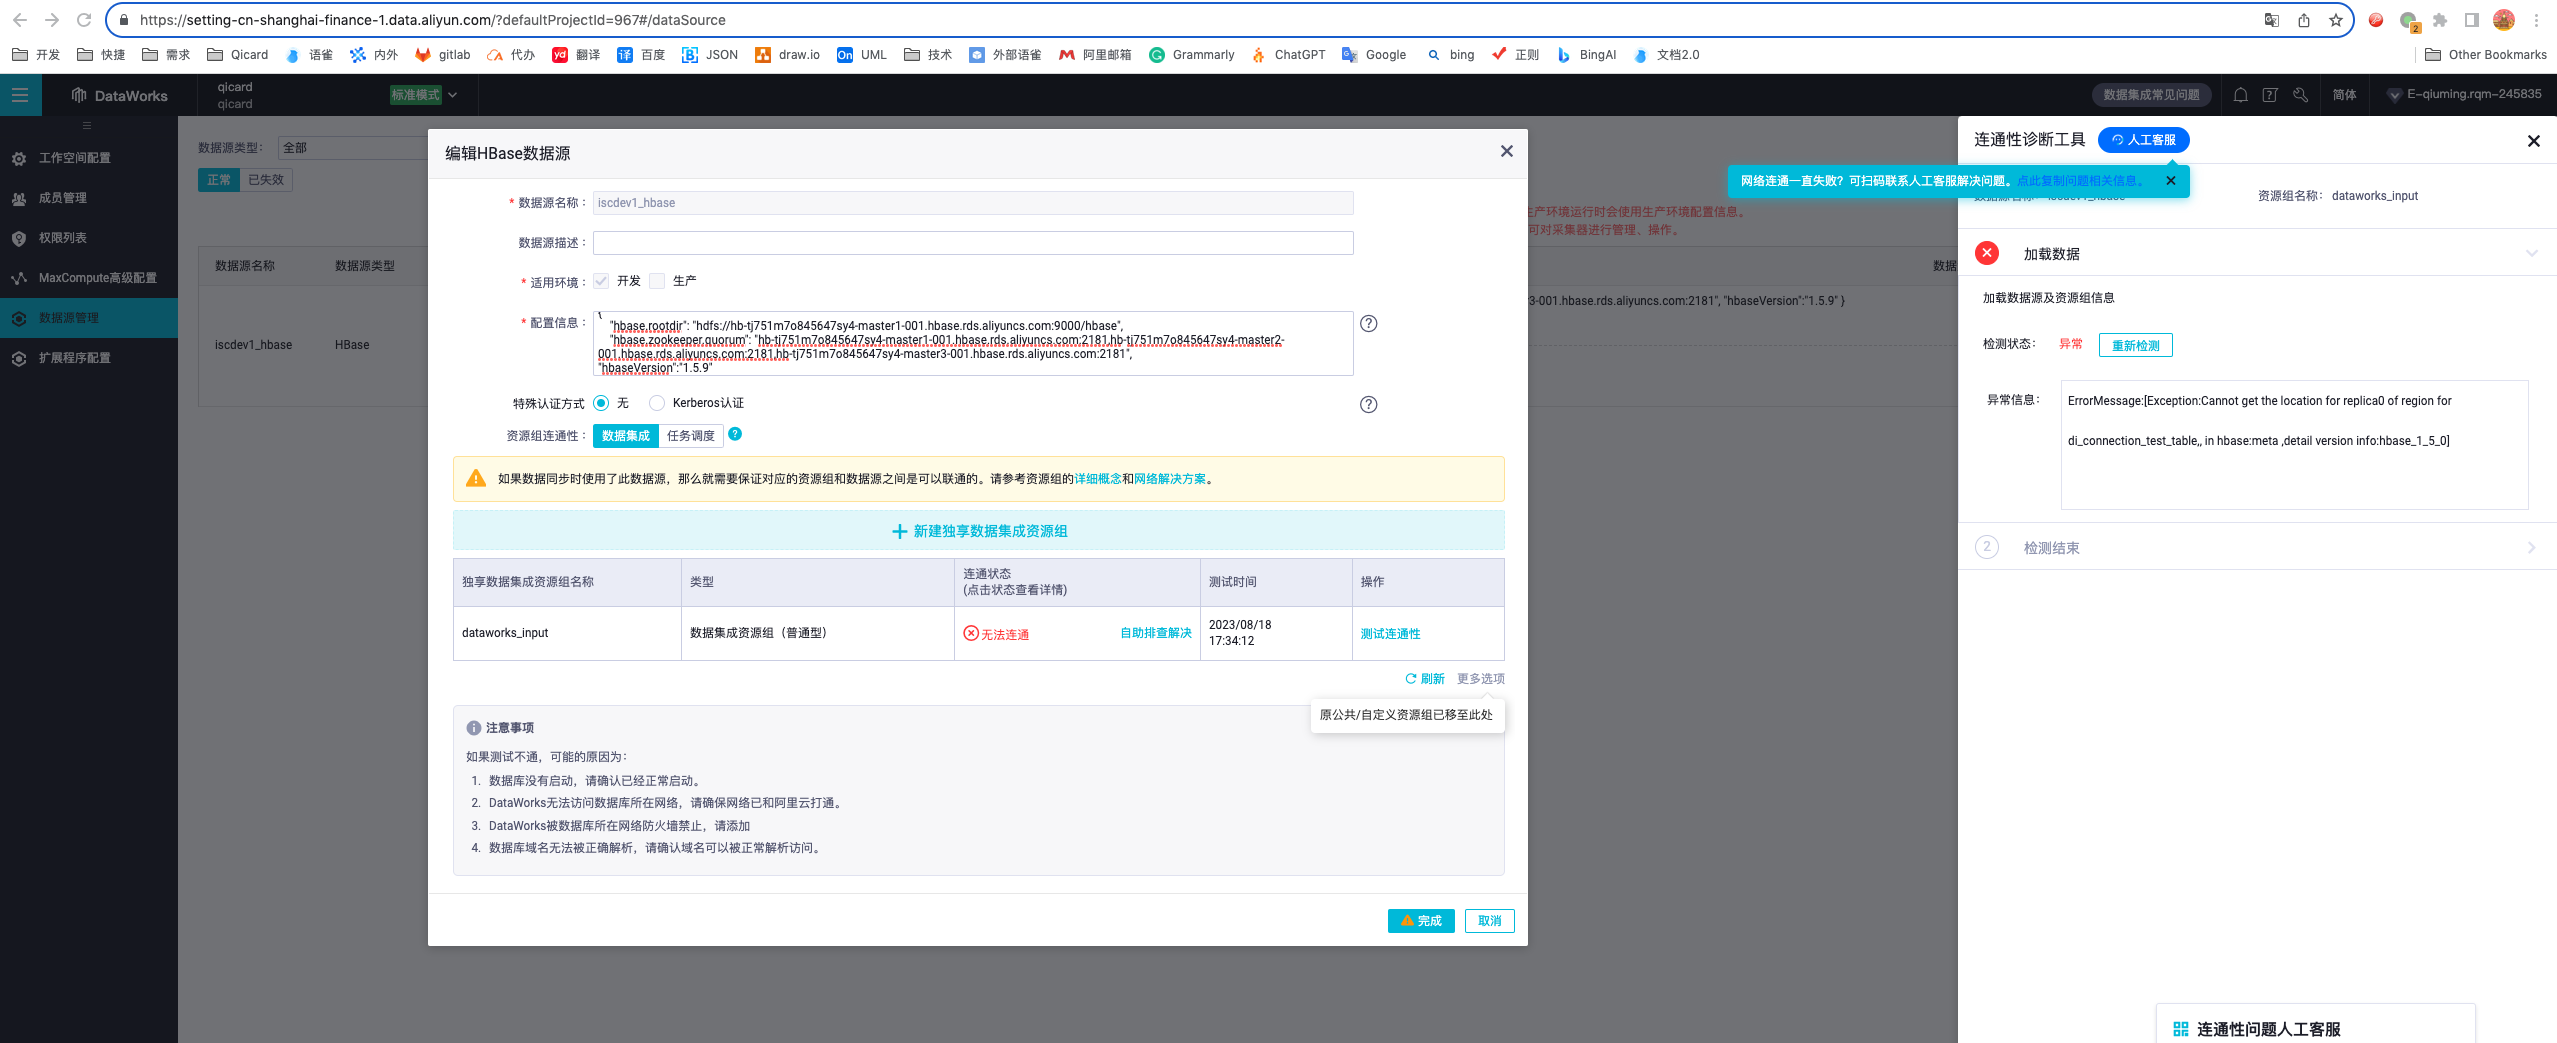Screen dimensions: 2557x1043
Task: Switch to 任务调度 resource group tab
Action: (691, 436)
